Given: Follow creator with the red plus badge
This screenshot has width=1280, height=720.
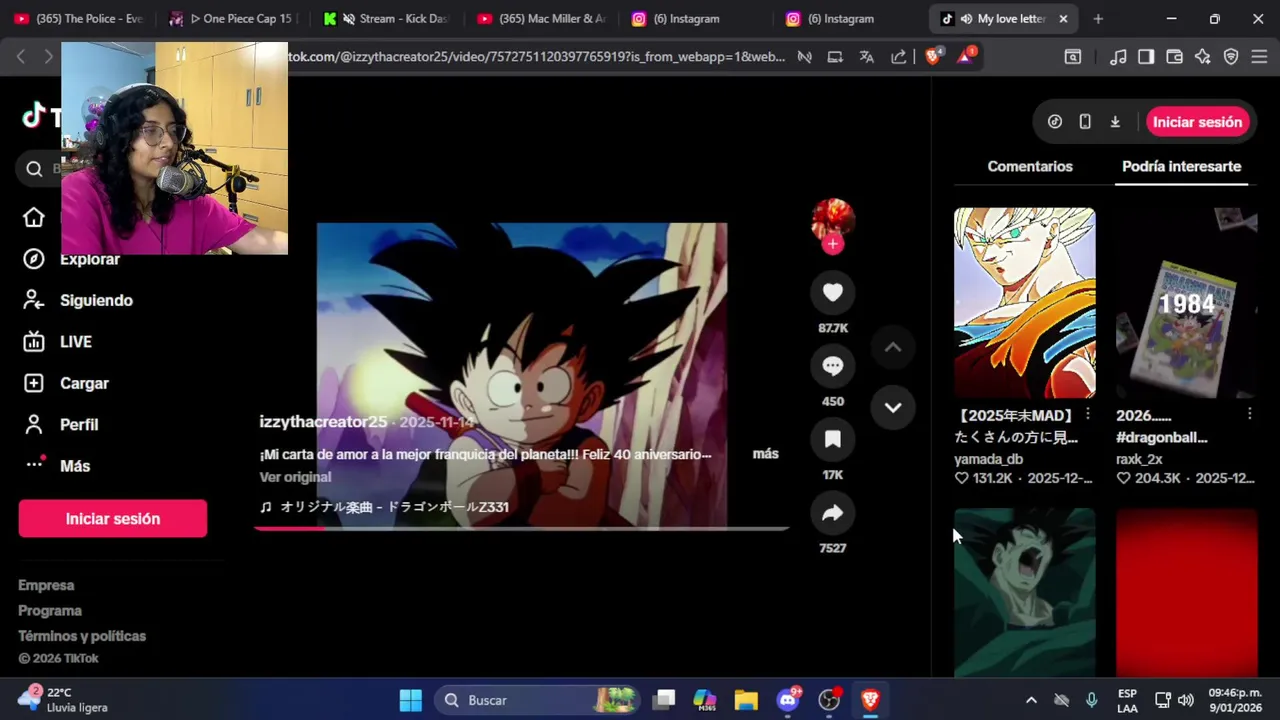Looking at the screenshot, I should point(833,243).
